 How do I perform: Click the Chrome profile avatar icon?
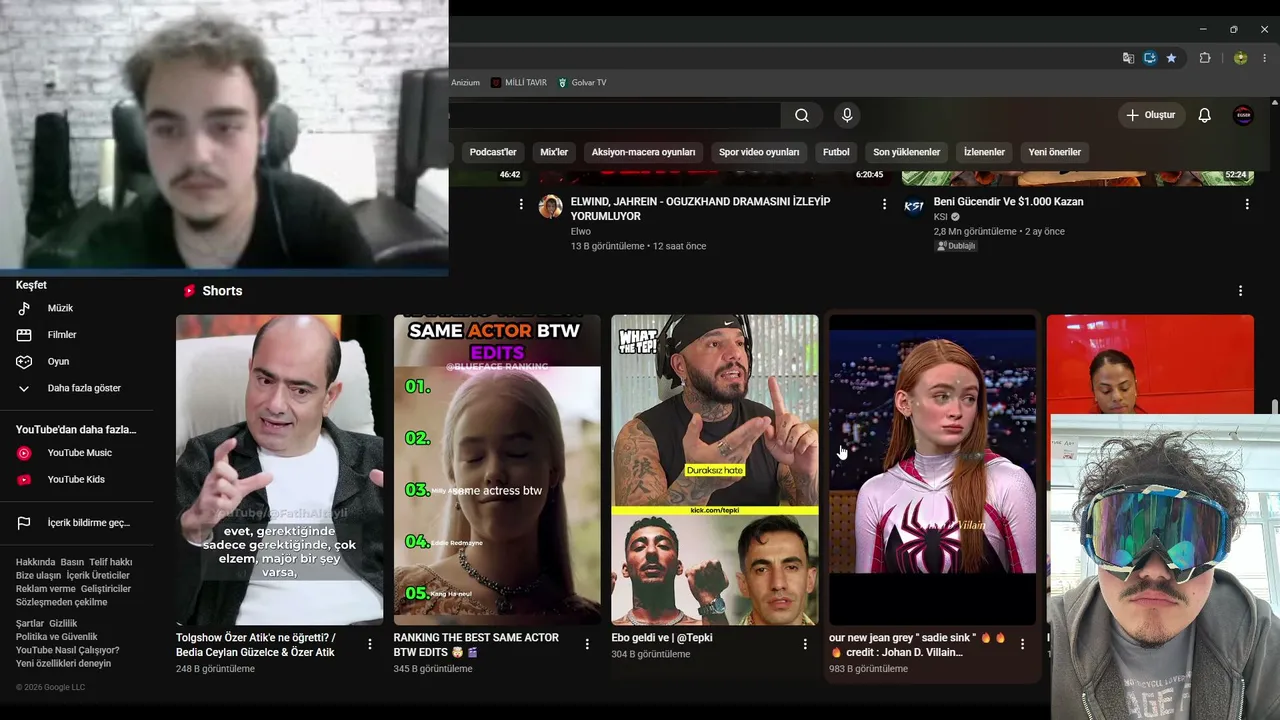tap(1240, 58)
